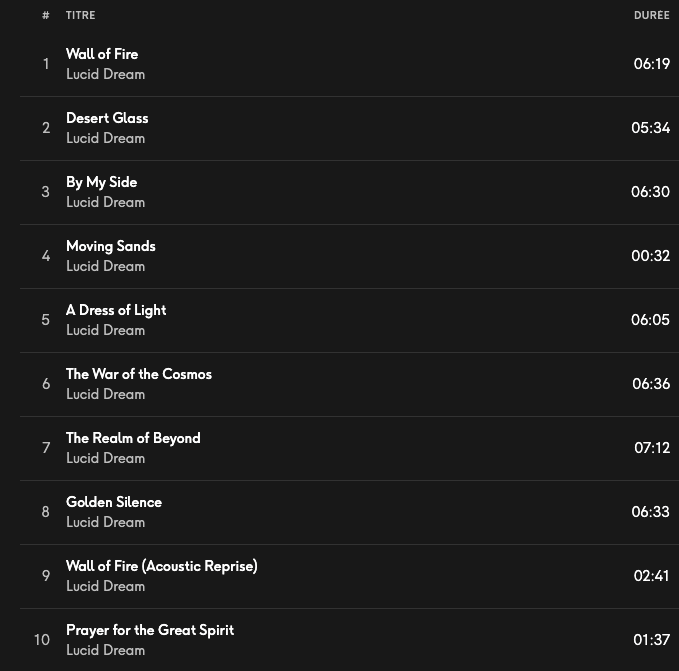Open Lucid Dream artist under Desert Glass
679x671 pixels.
click(105, 138)
